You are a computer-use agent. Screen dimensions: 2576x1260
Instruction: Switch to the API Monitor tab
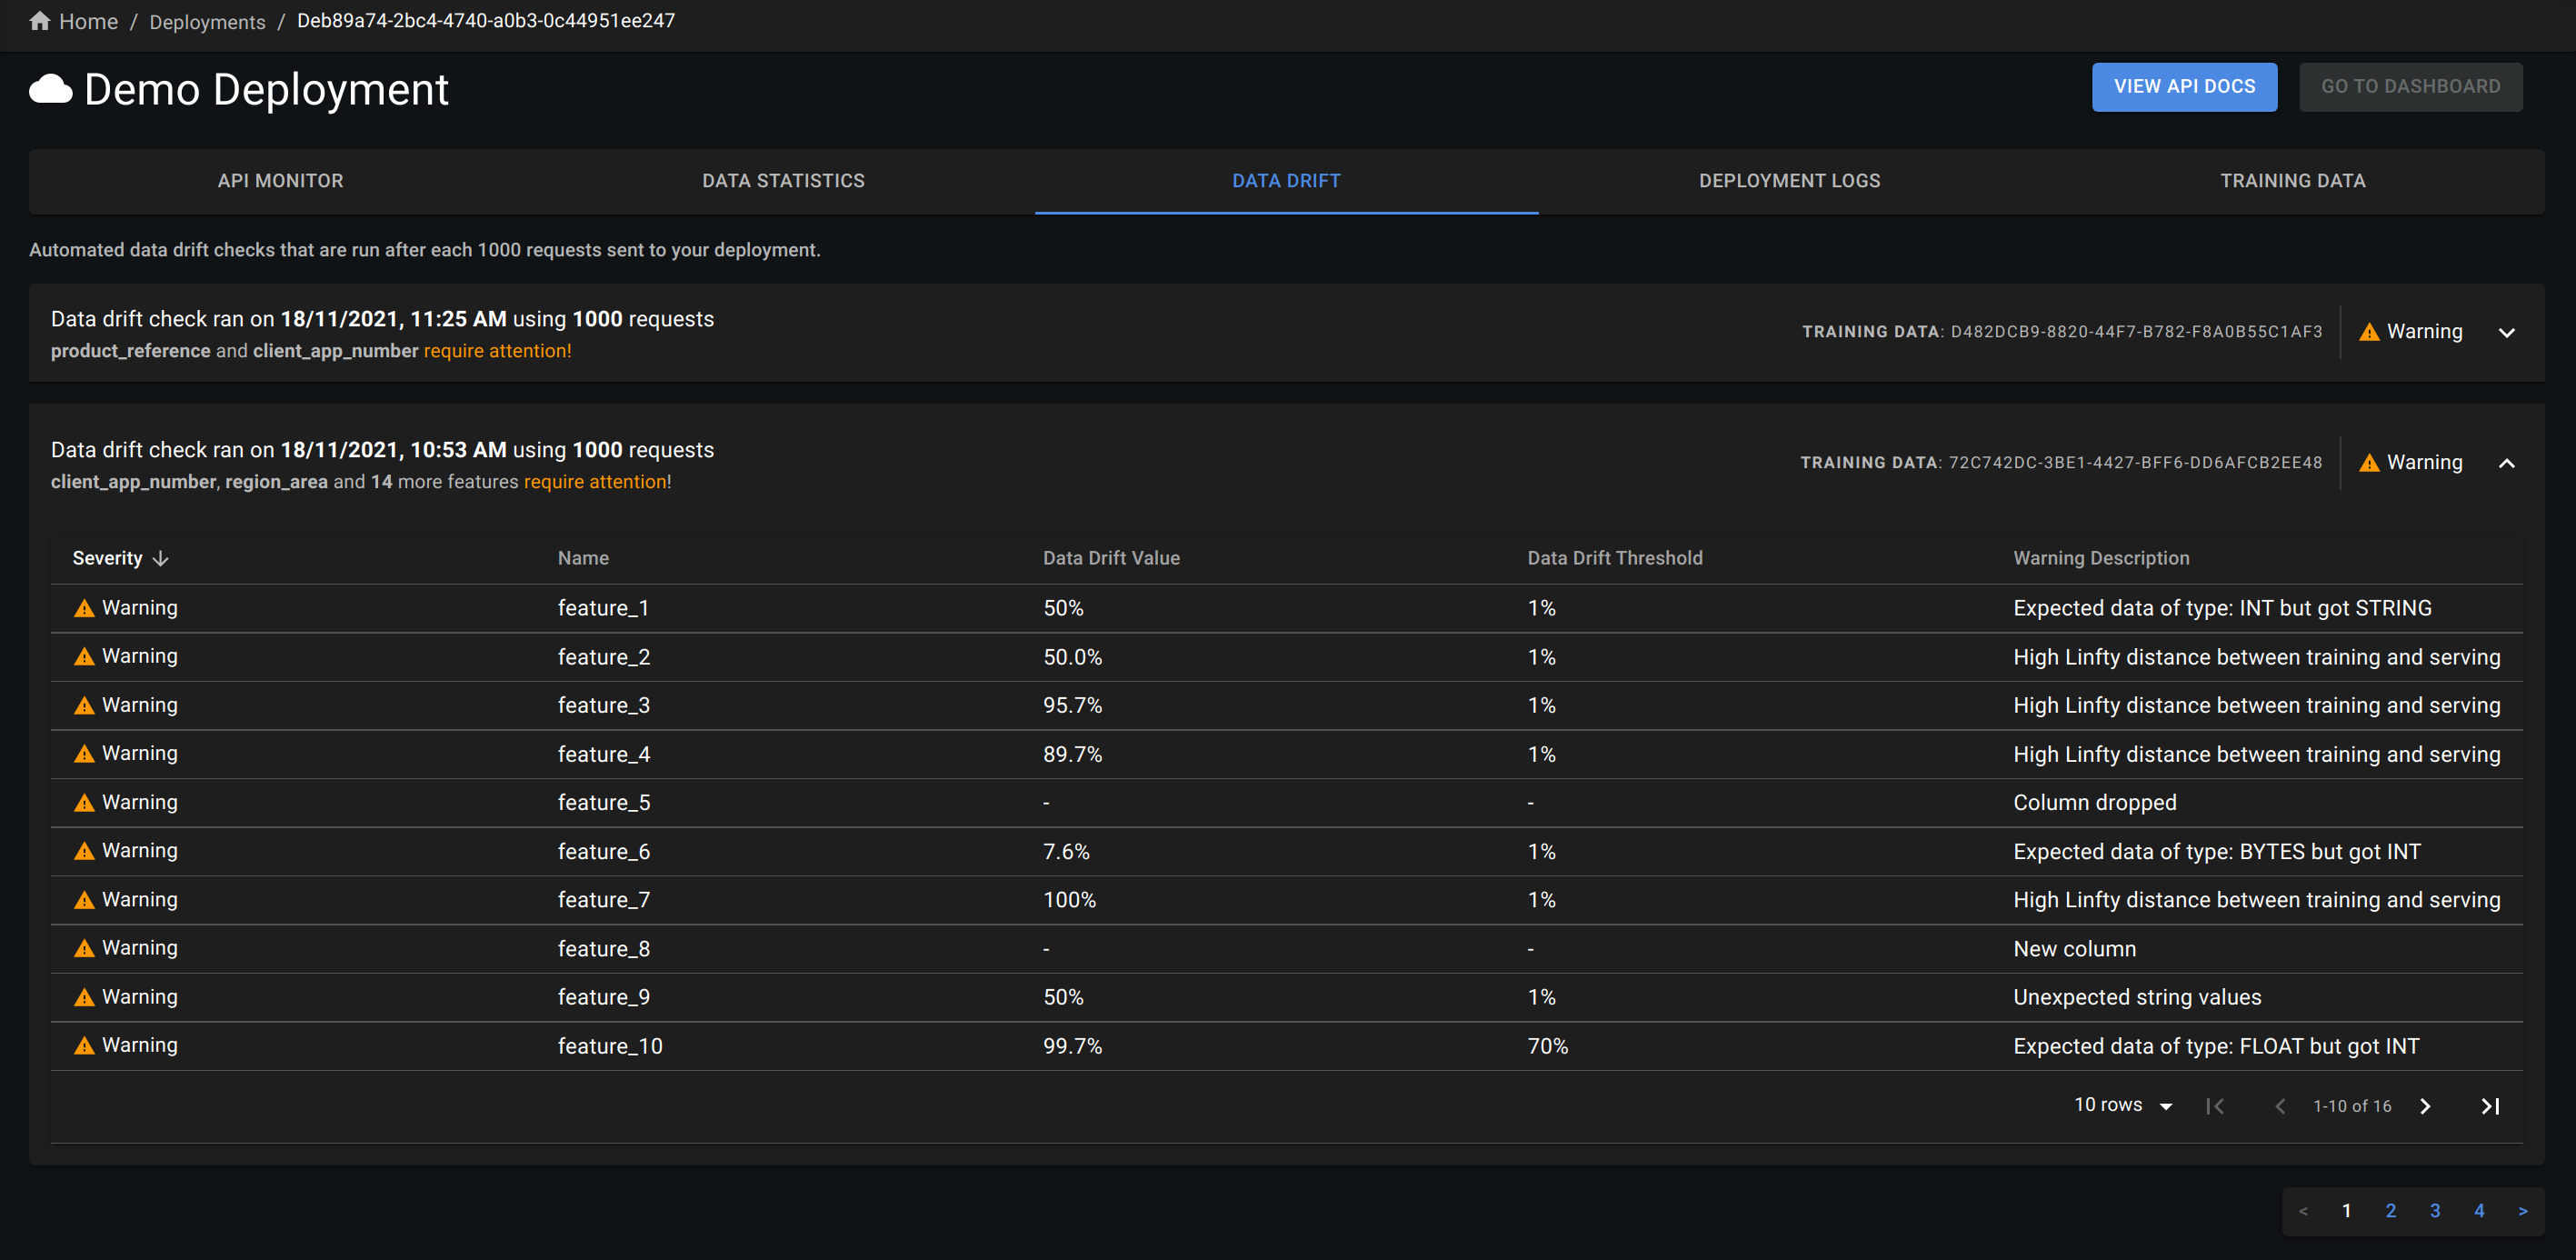[x=281, y=181]
